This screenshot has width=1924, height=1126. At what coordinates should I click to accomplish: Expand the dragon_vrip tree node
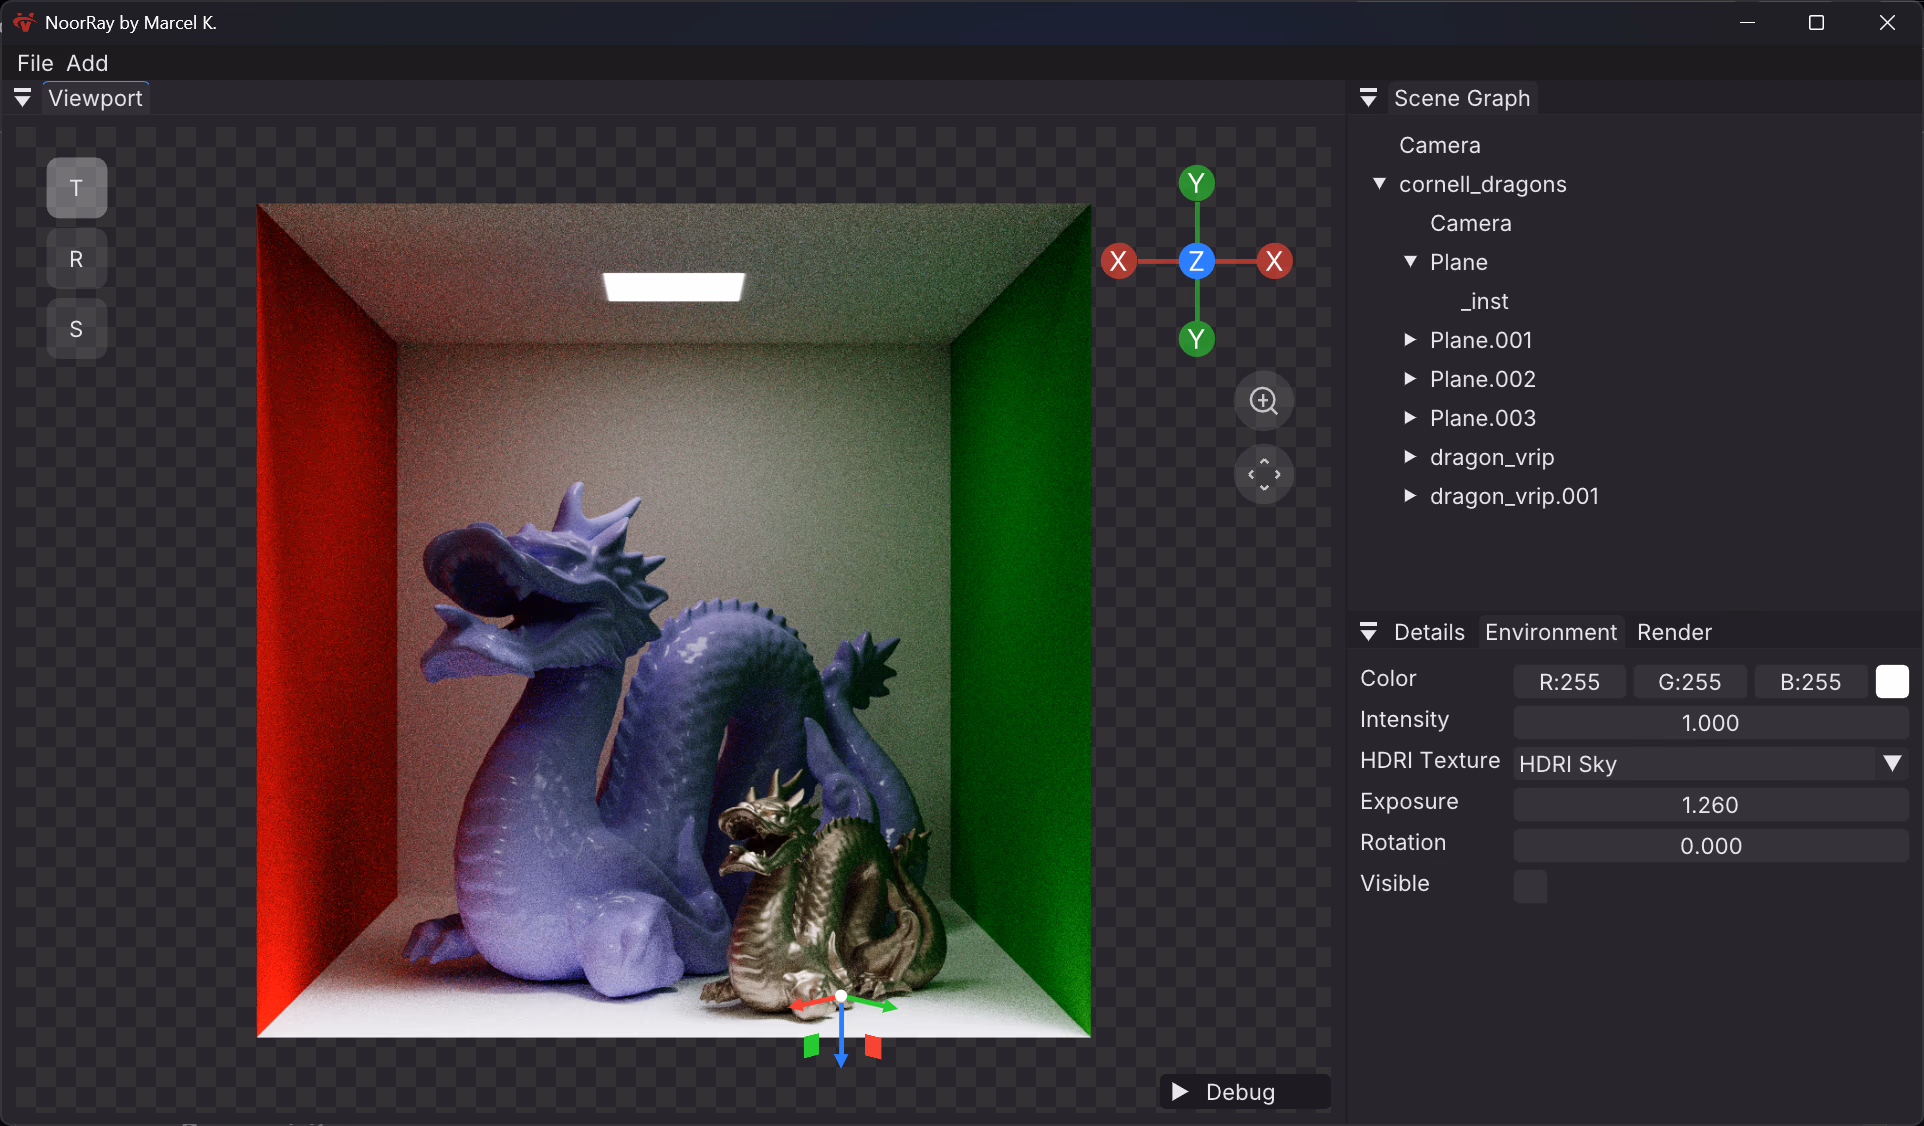tap(1410, 457)
